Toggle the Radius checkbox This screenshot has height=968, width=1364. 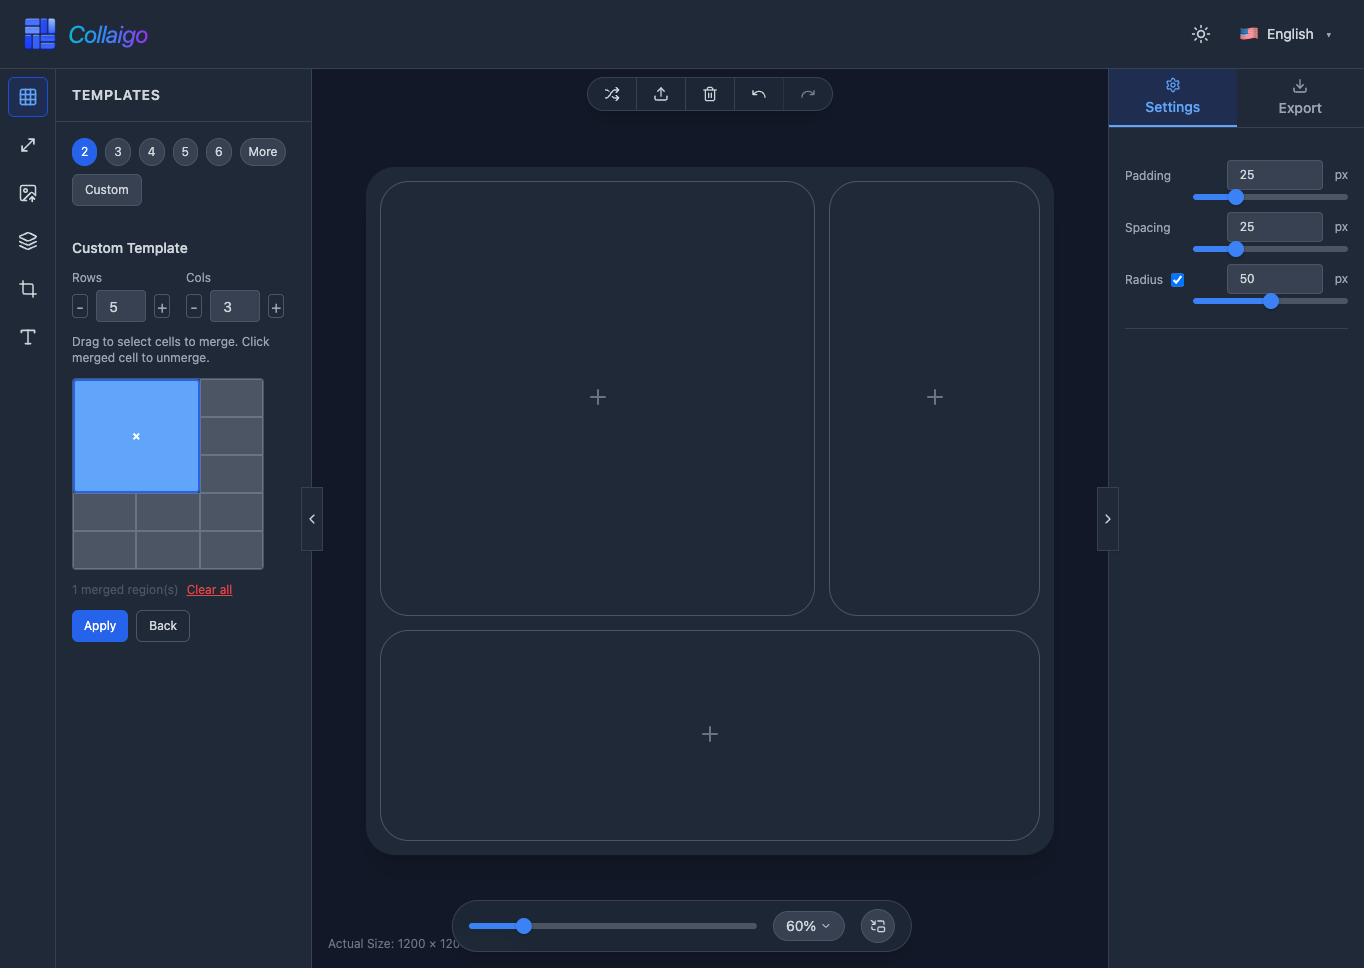coord(1177,280)
